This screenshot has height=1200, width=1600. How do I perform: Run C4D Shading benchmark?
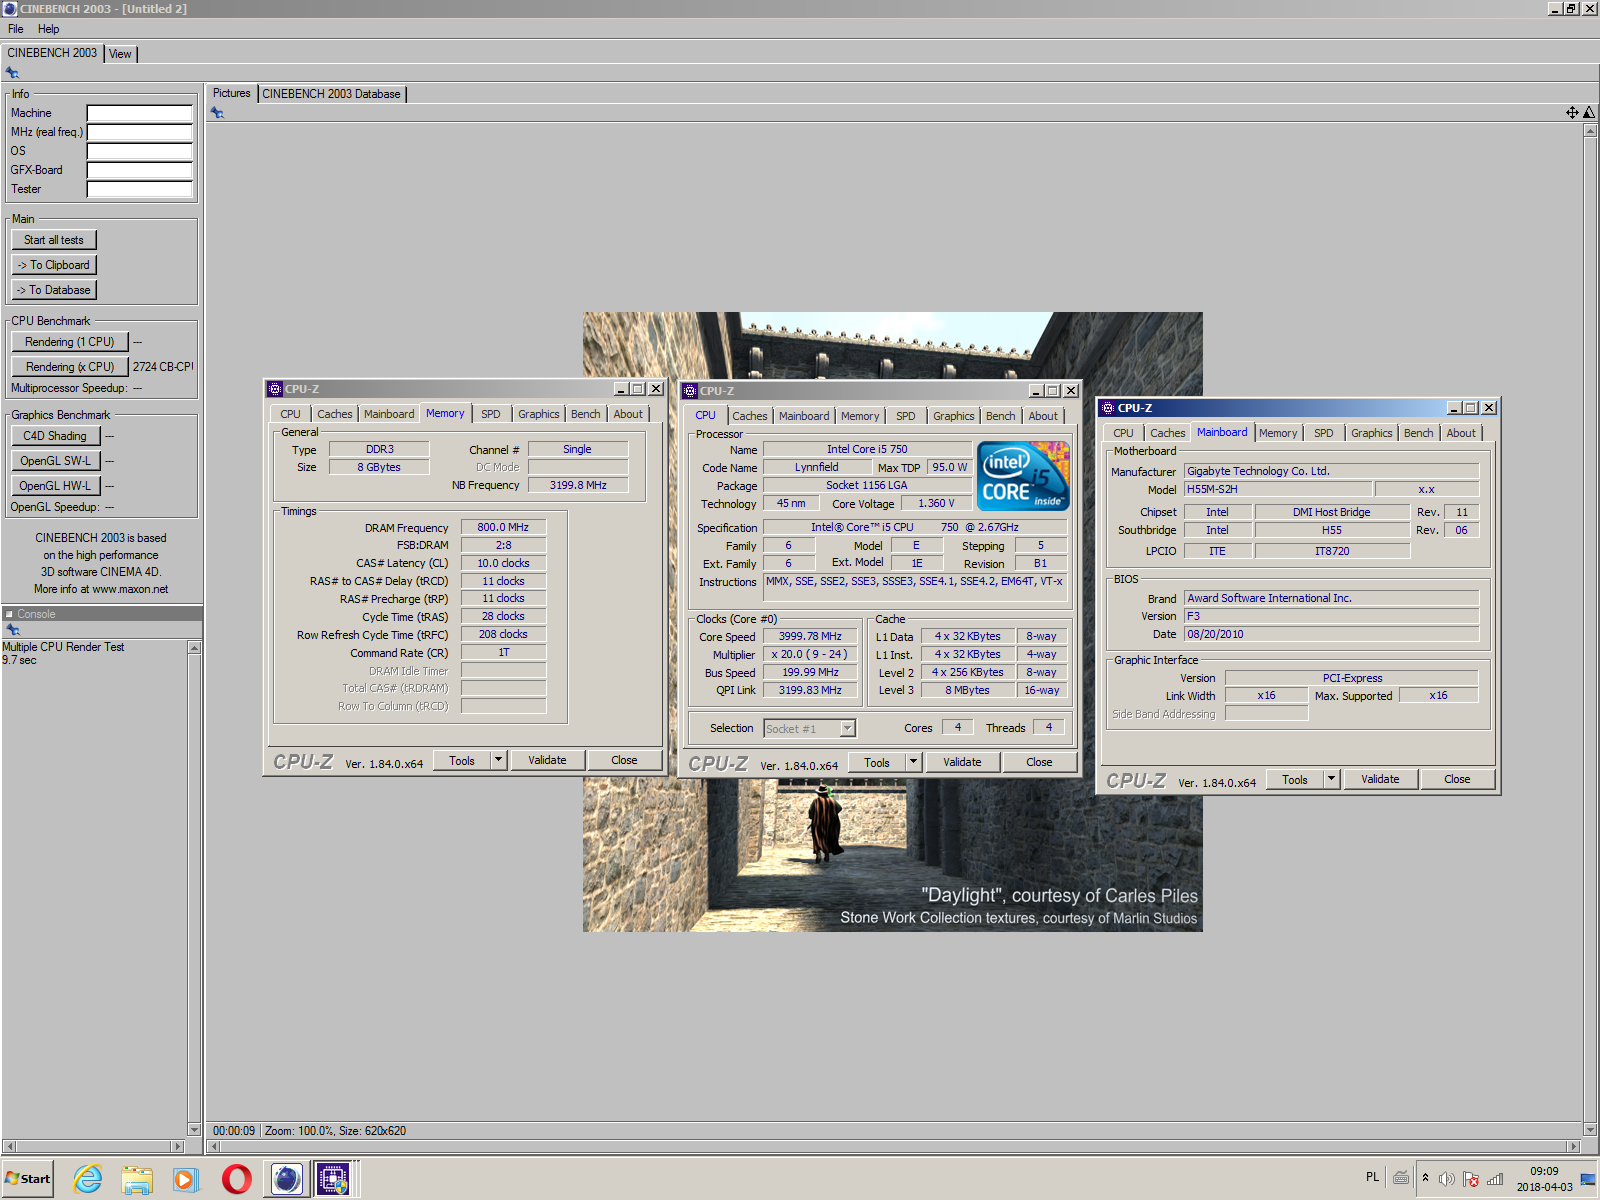(55, 436)
